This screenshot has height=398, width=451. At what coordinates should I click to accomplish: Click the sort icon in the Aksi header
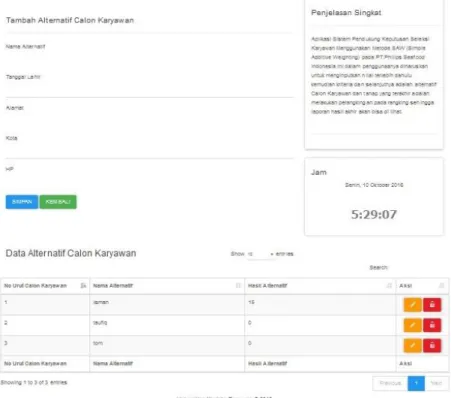[442, 286]
